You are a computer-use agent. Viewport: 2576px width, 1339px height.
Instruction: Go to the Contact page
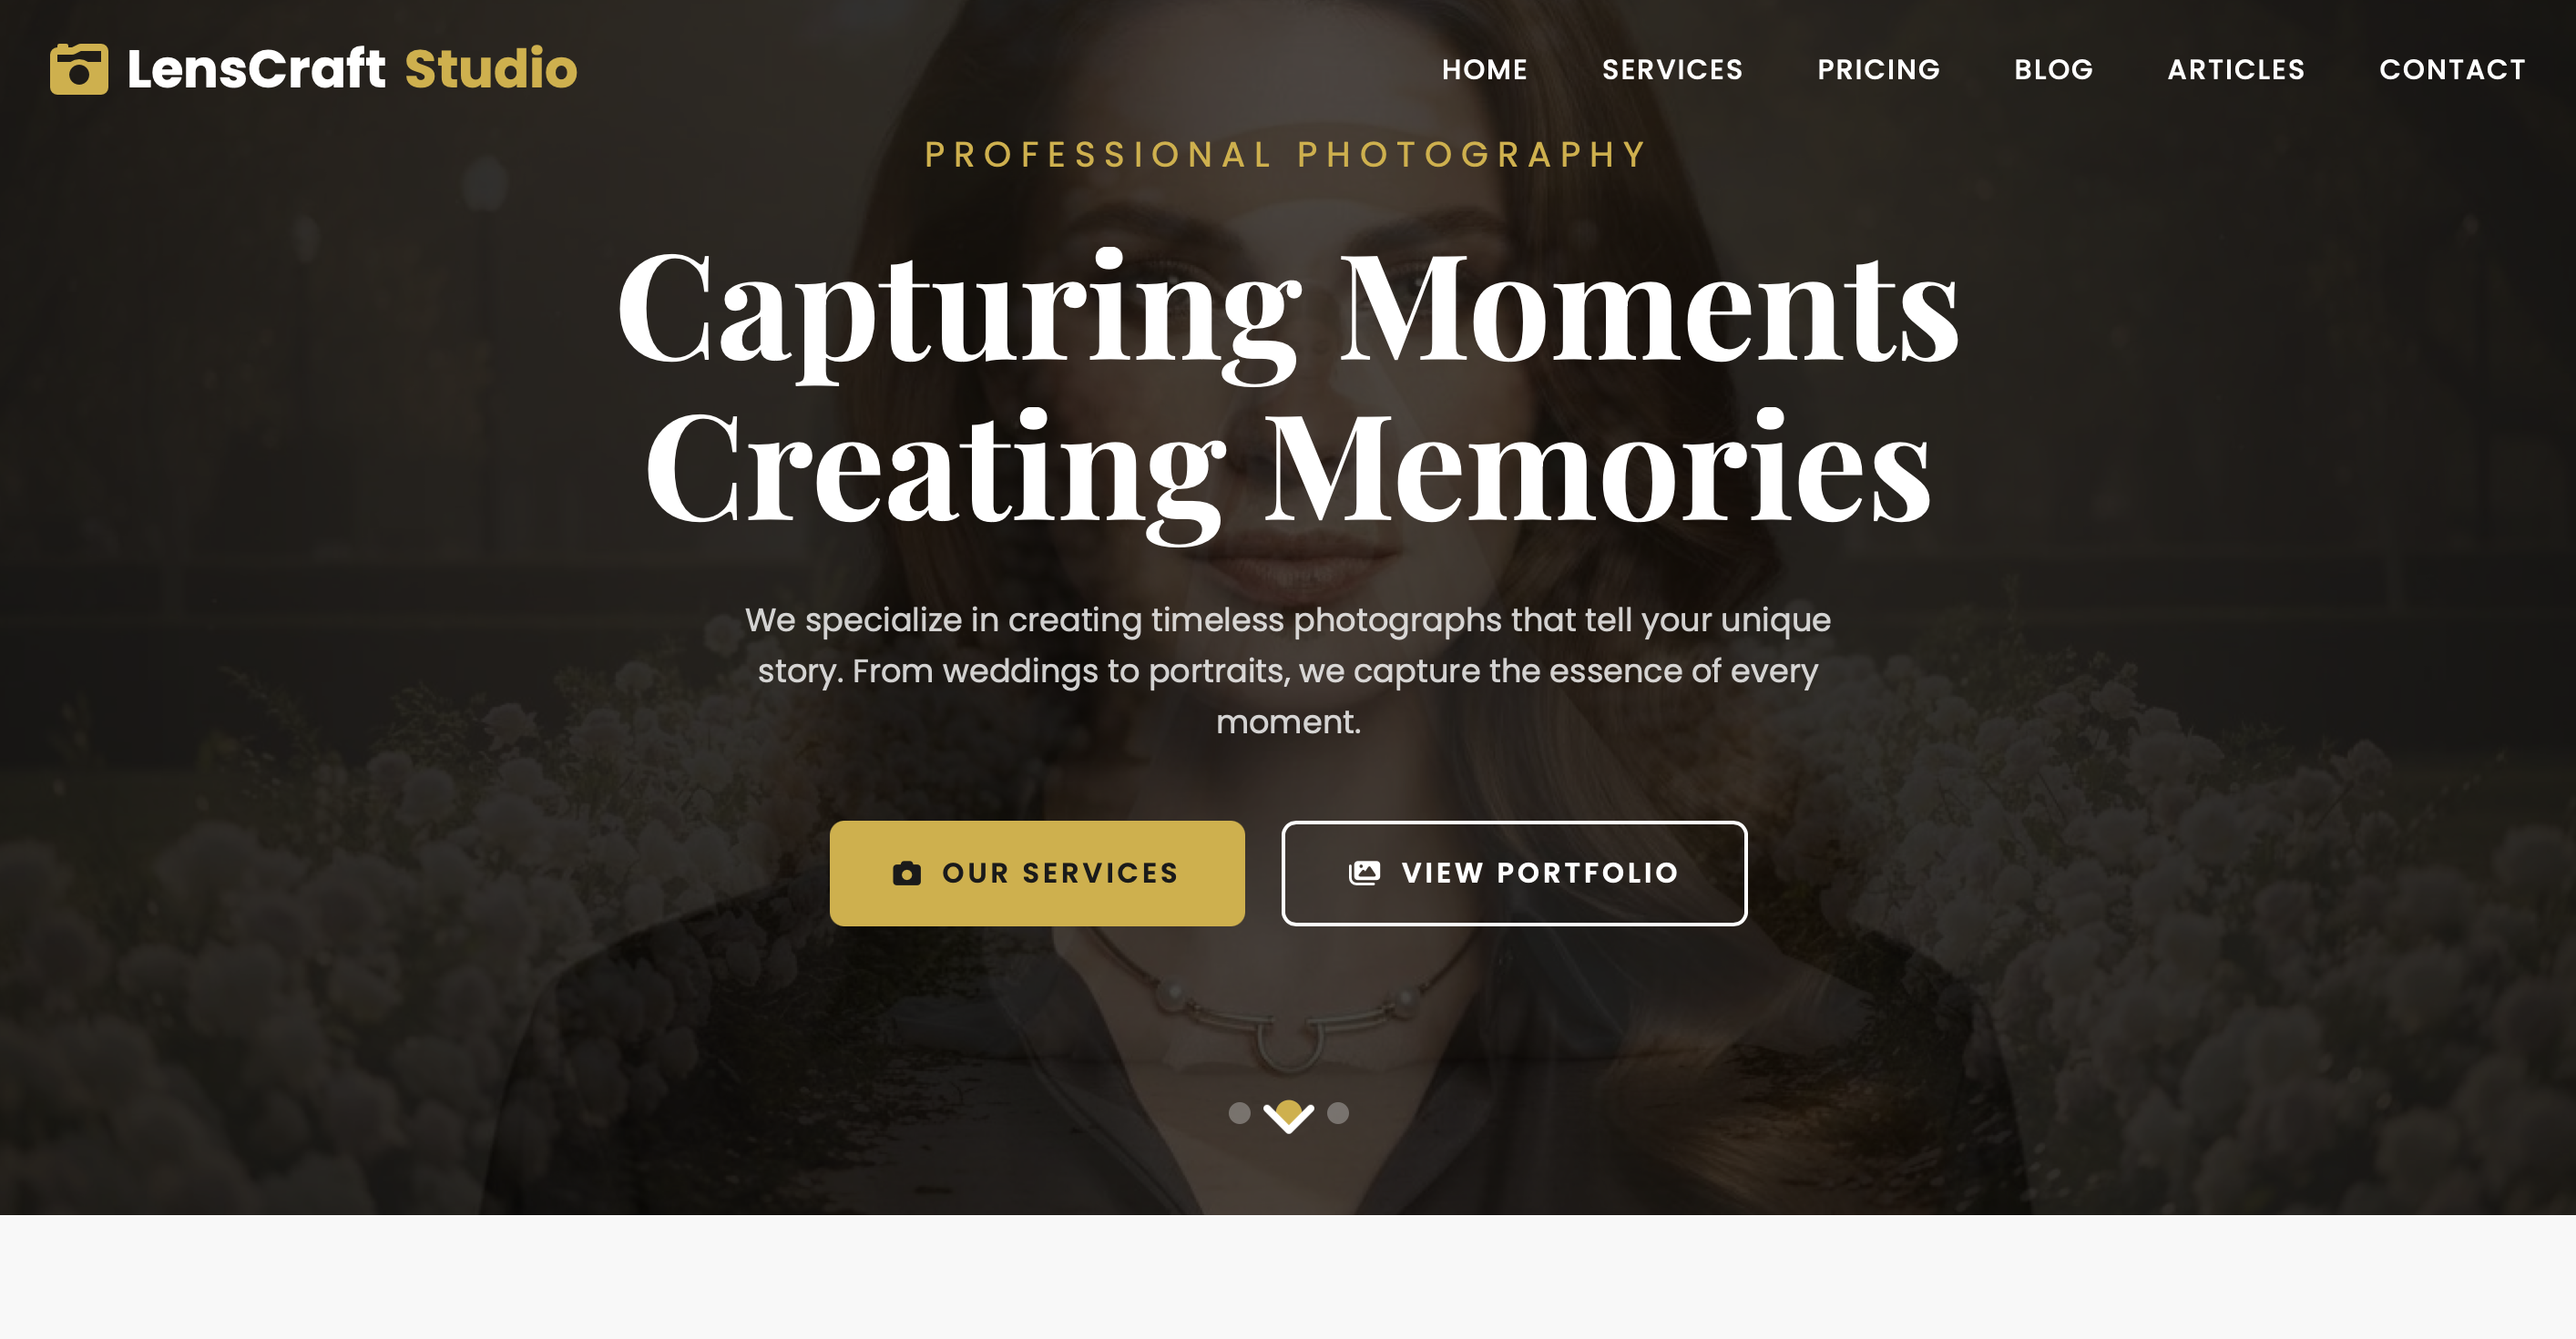point(2452,69)
